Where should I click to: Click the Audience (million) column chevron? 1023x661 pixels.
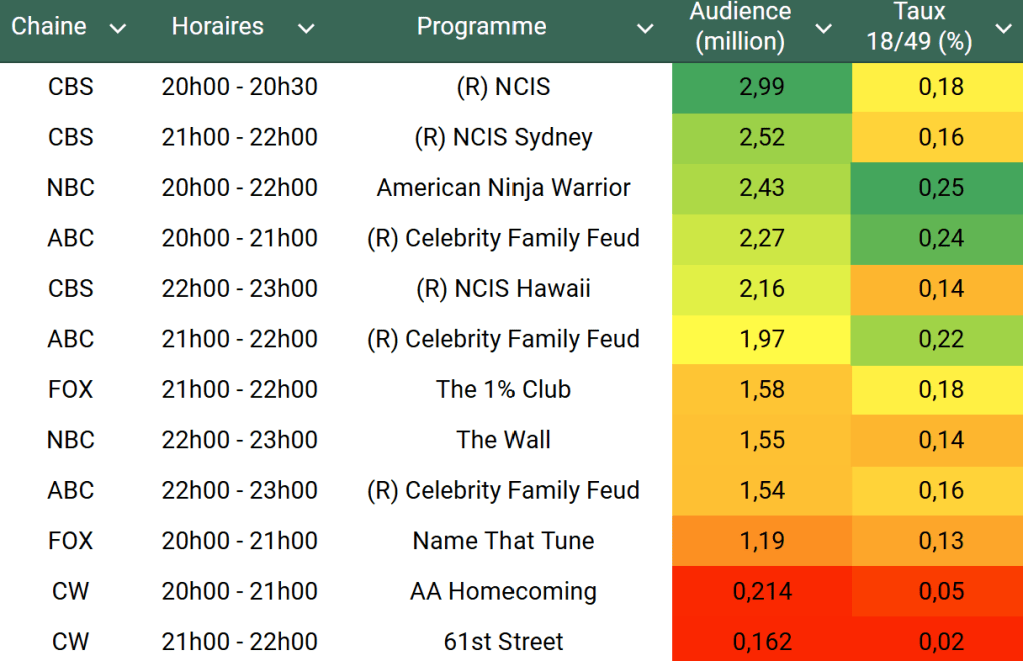point(823,29)
